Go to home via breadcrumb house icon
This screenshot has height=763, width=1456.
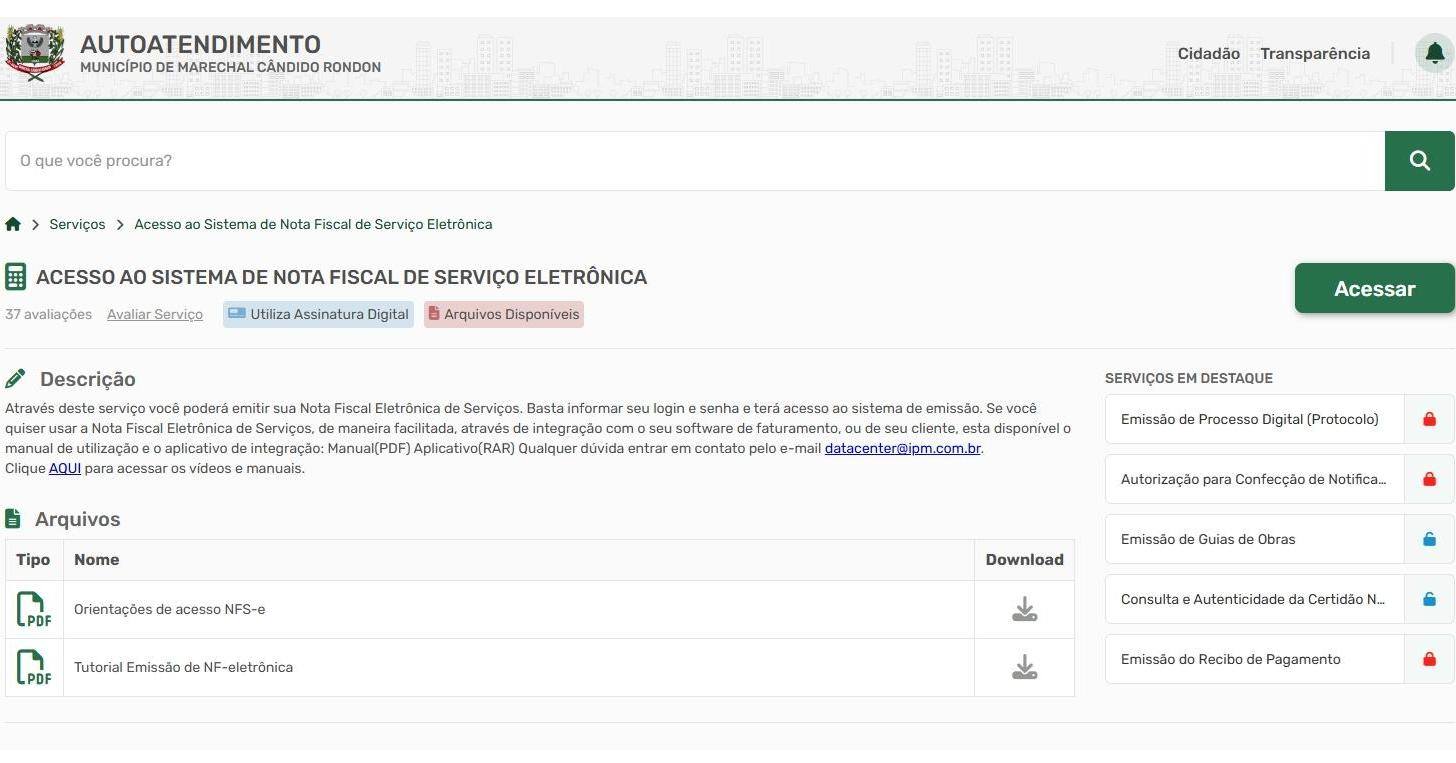[13, 224]
